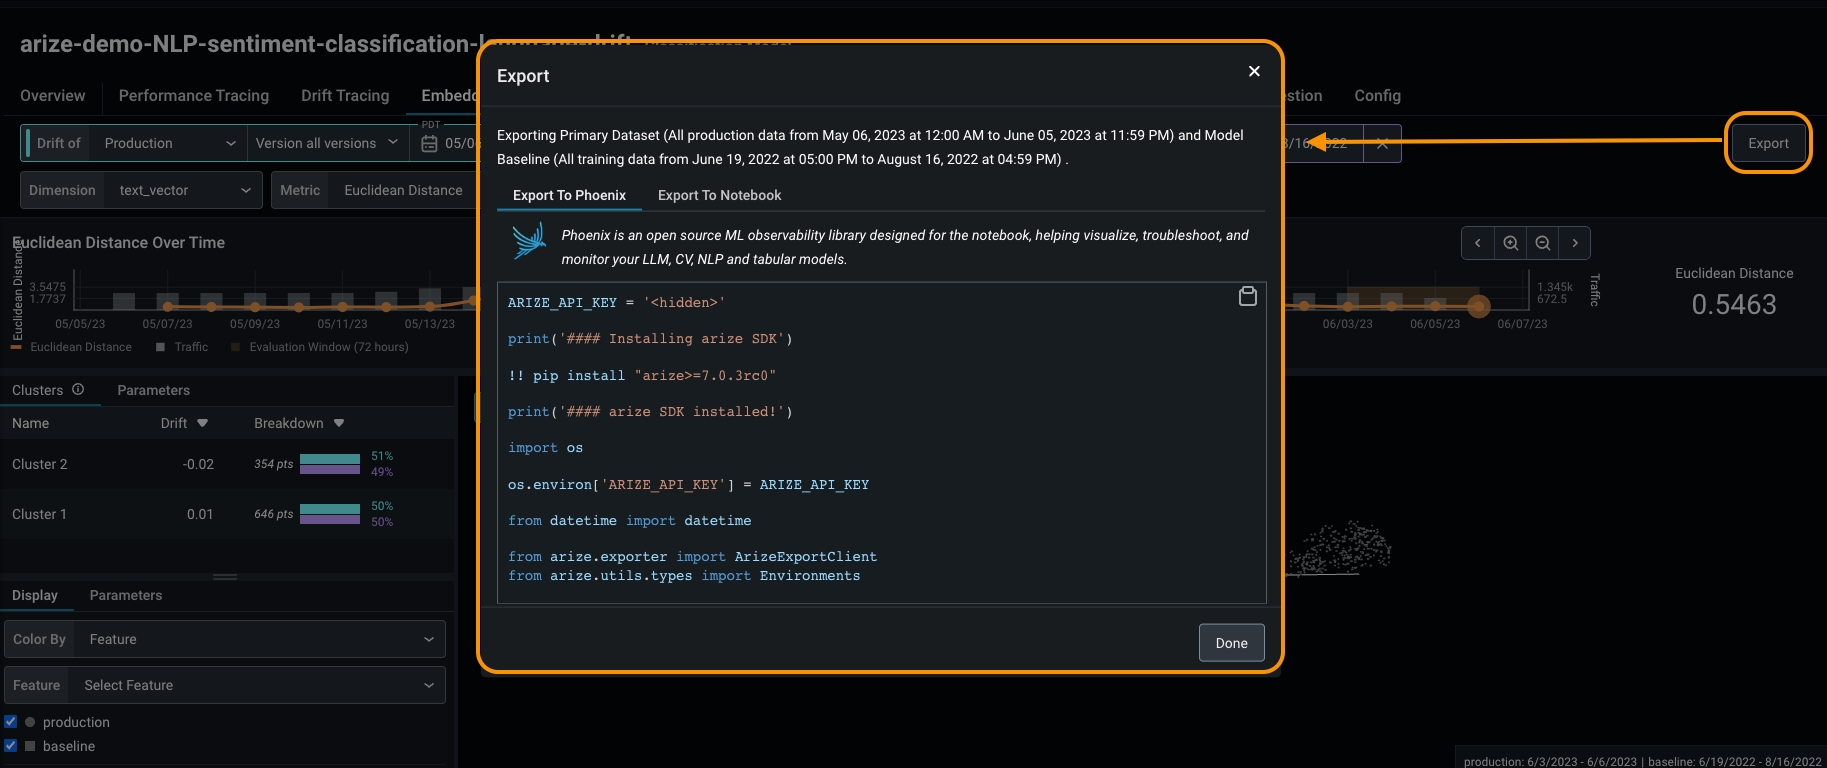Click the highlighted Export button
This screenshot has height=768, width=1827.
(x=1768, y=143)
